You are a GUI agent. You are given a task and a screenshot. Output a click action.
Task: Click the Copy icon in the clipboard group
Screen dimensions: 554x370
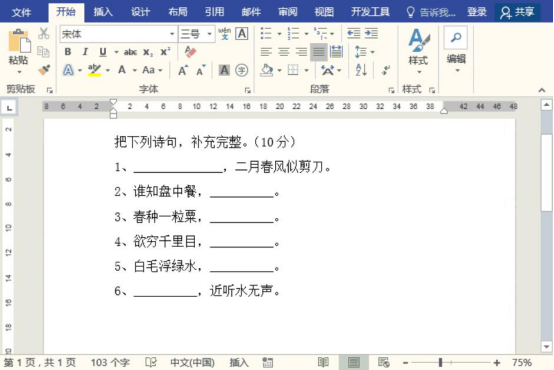[43, 52]
